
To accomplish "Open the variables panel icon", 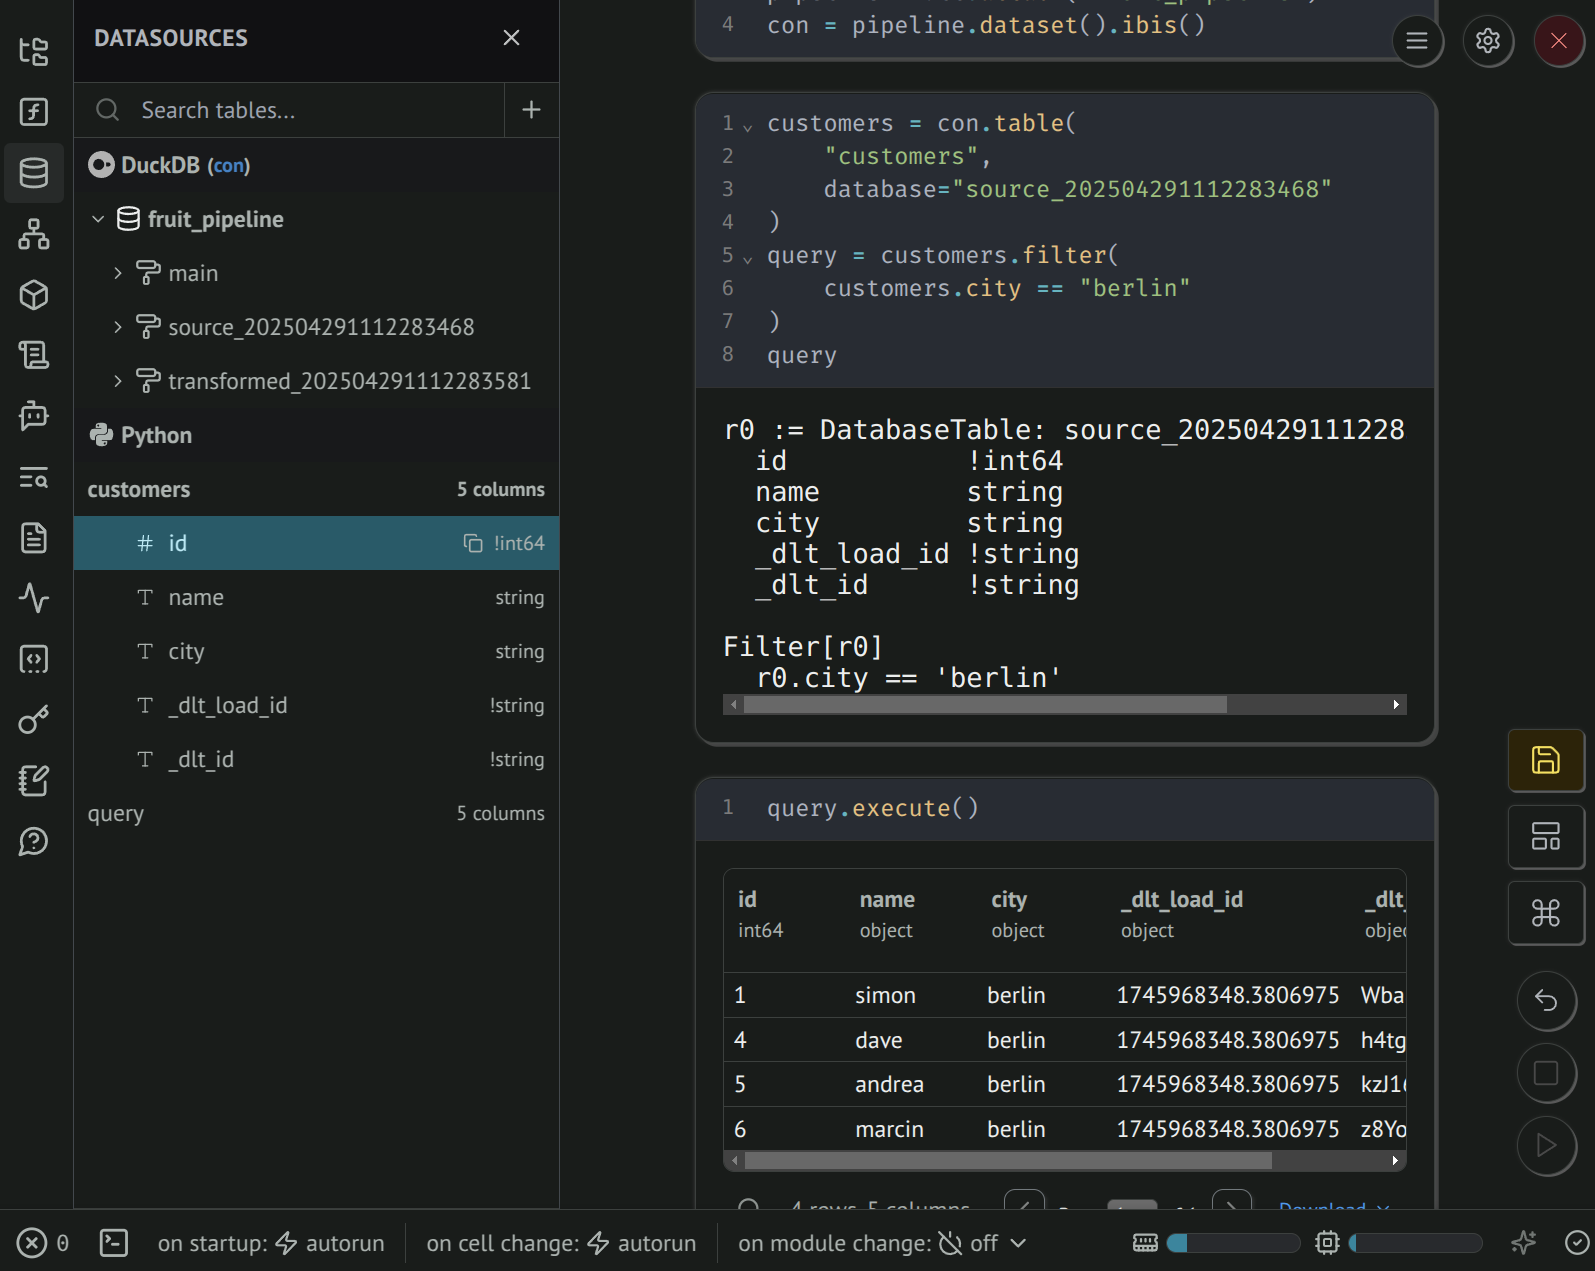I will 34,112.
